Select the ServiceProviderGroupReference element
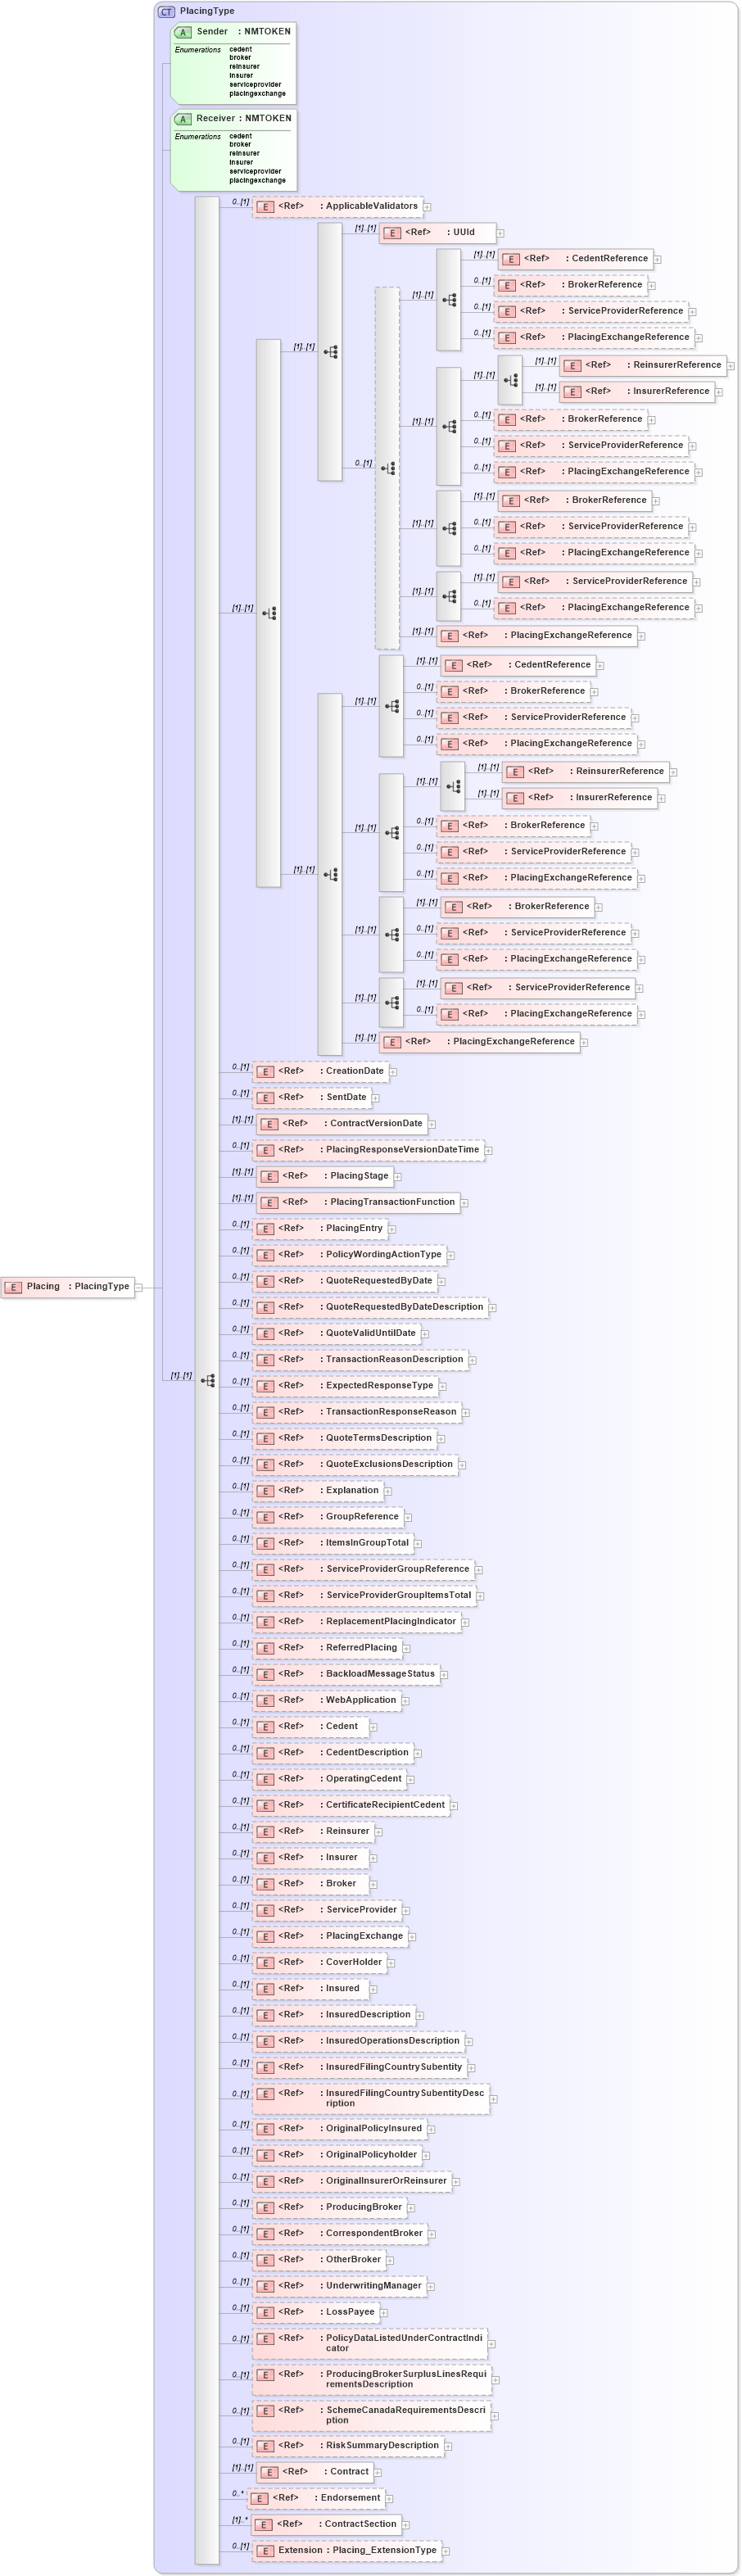The image size is (742, 2576). click(x=364, y=1569)
